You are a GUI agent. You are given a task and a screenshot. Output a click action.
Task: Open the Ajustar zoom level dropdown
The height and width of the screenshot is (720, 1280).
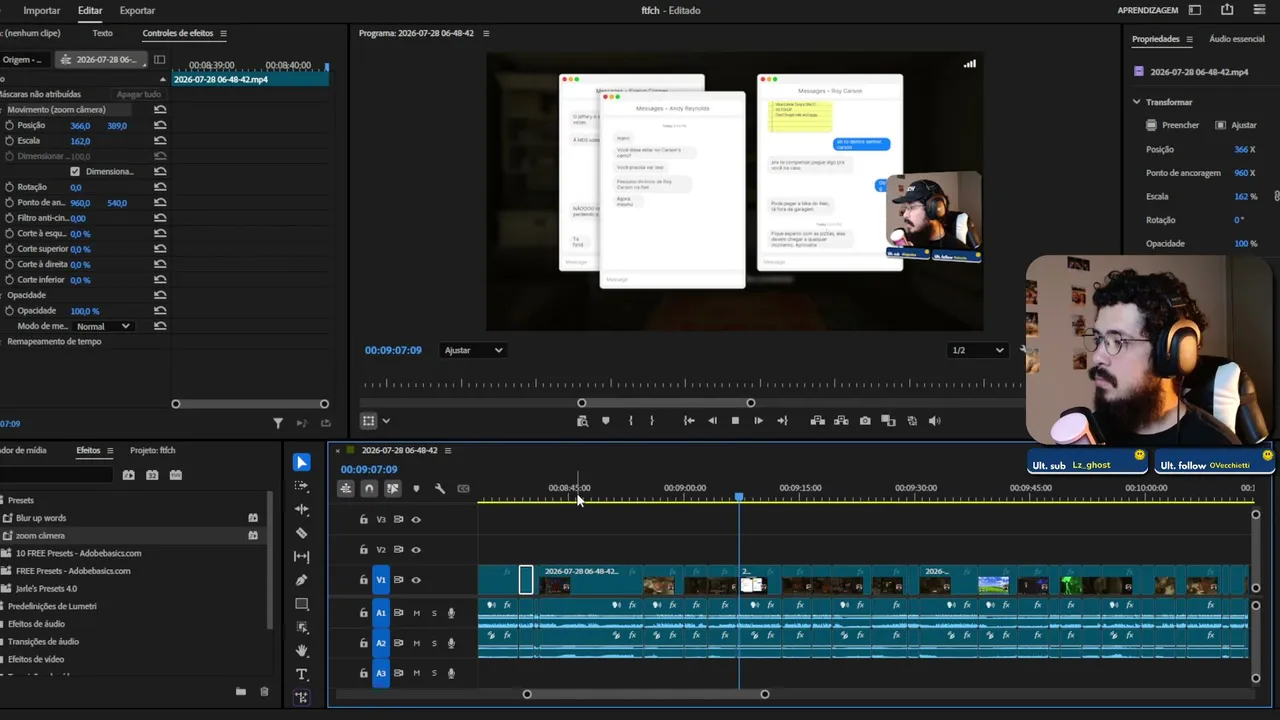click(473, 350)
